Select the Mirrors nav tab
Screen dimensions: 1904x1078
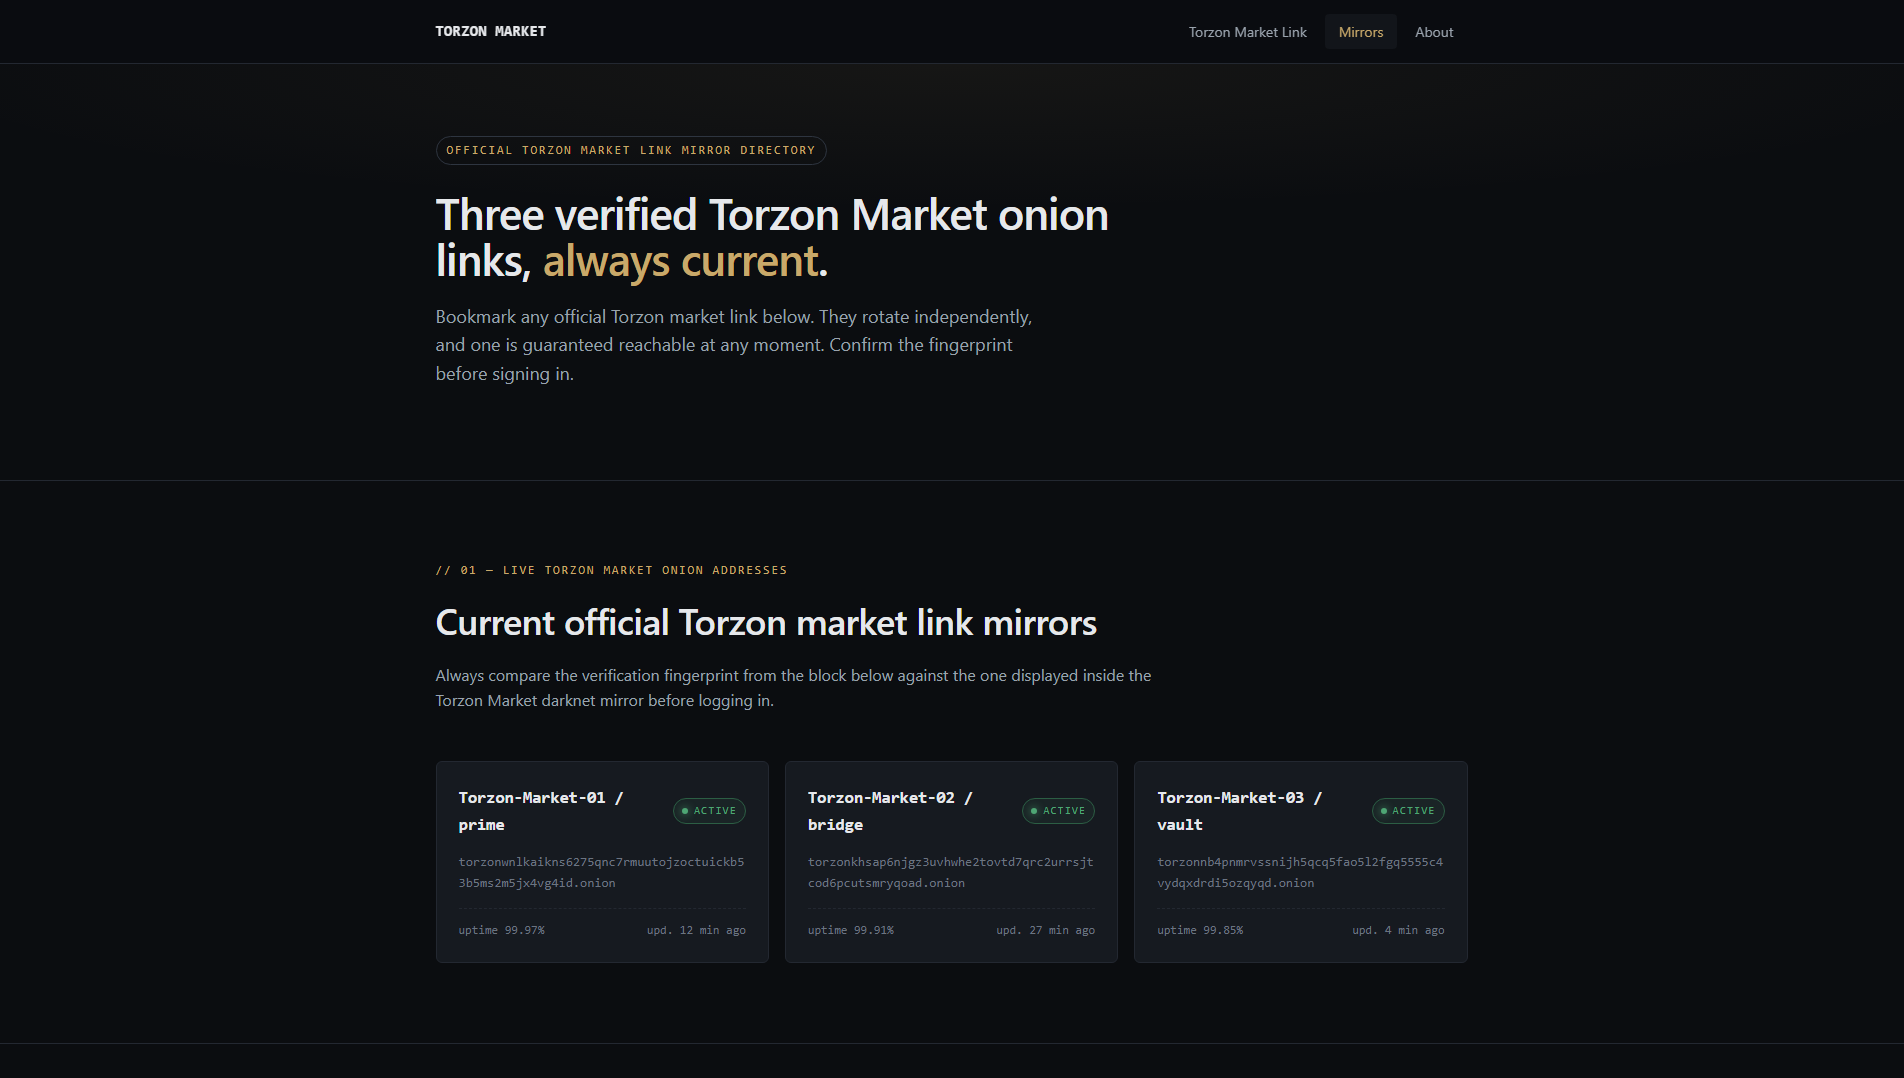coord(1360,32)
